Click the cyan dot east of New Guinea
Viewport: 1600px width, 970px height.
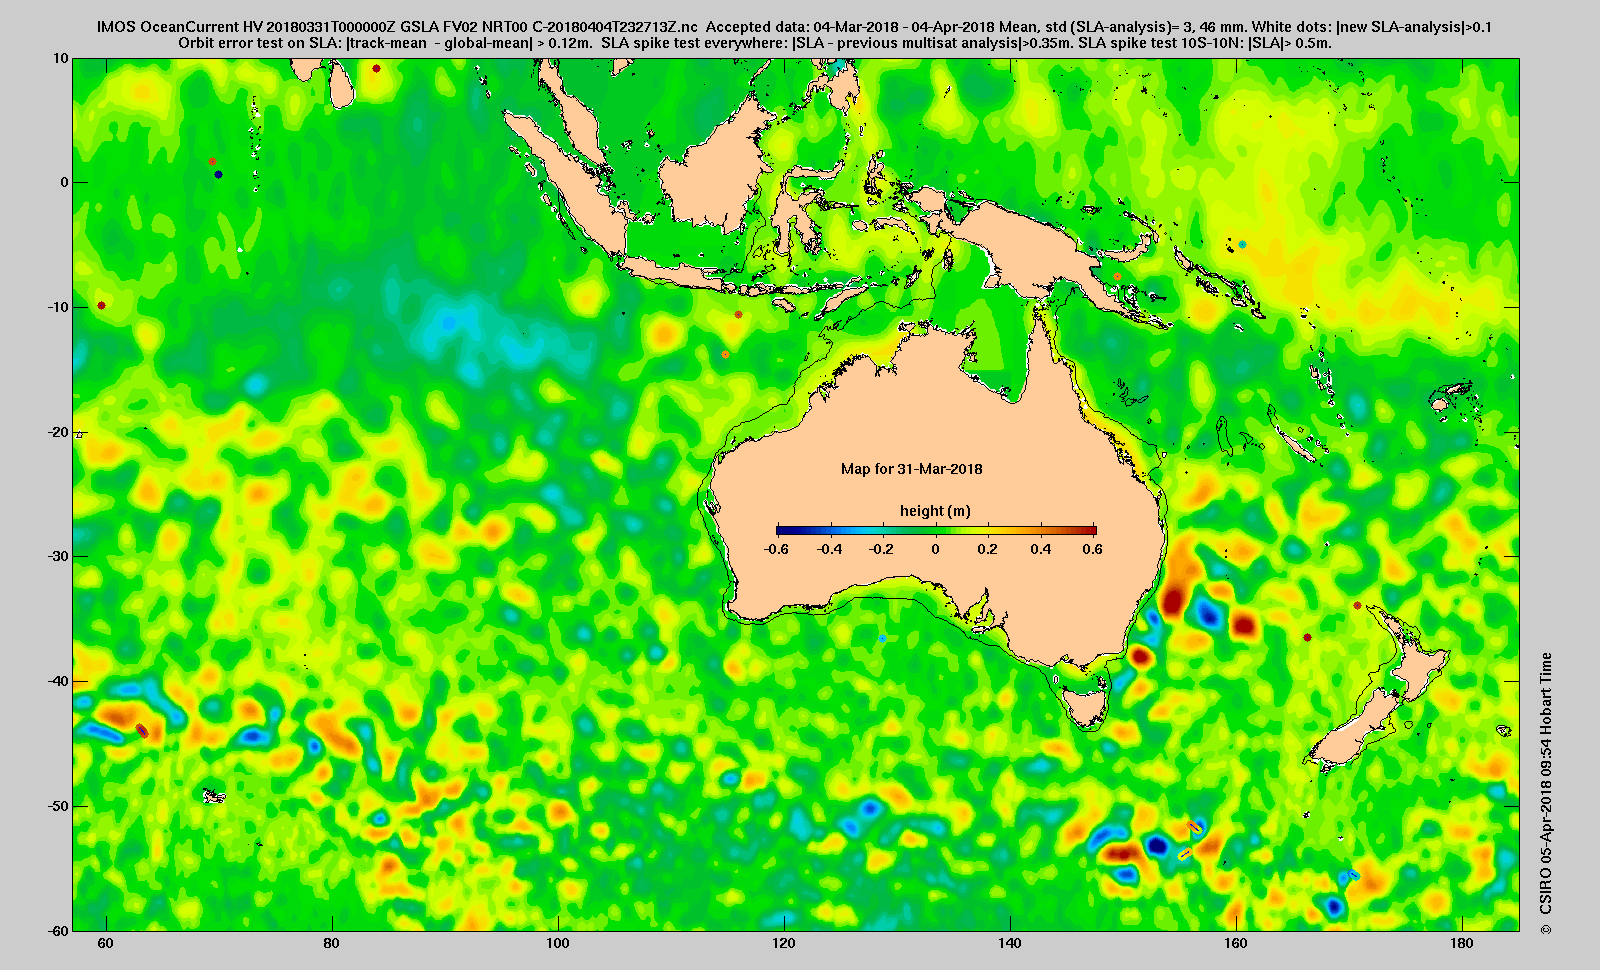click(x=1242, y=244)
